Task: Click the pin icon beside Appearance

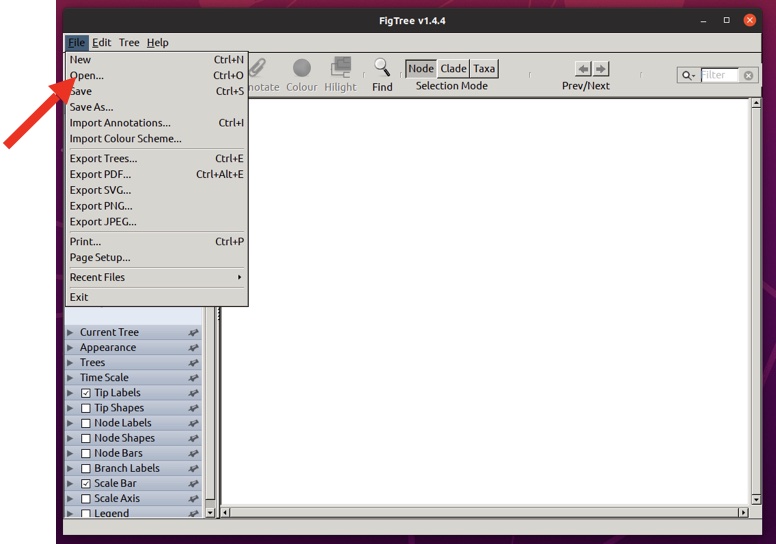Action: pos(193,348)
